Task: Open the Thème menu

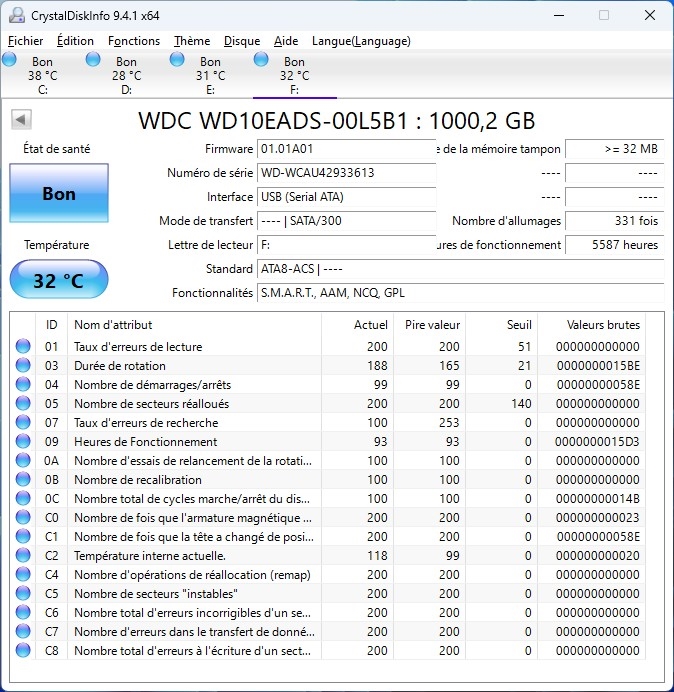Action: pyautogui.click(x=191, y=41)
